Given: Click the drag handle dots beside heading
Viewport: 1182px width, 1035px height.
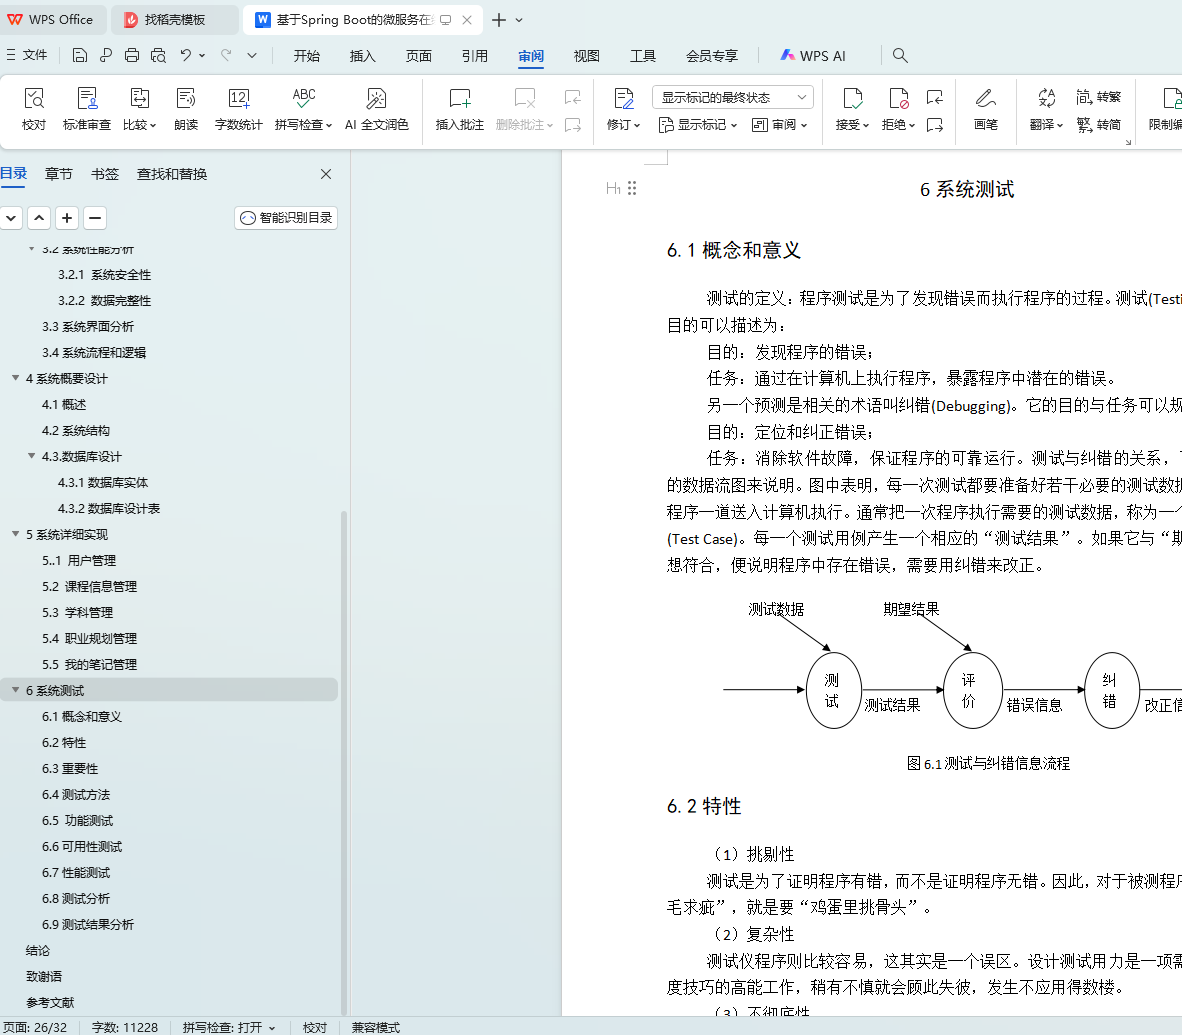Looking at the screenshot, I should point(632,188).
